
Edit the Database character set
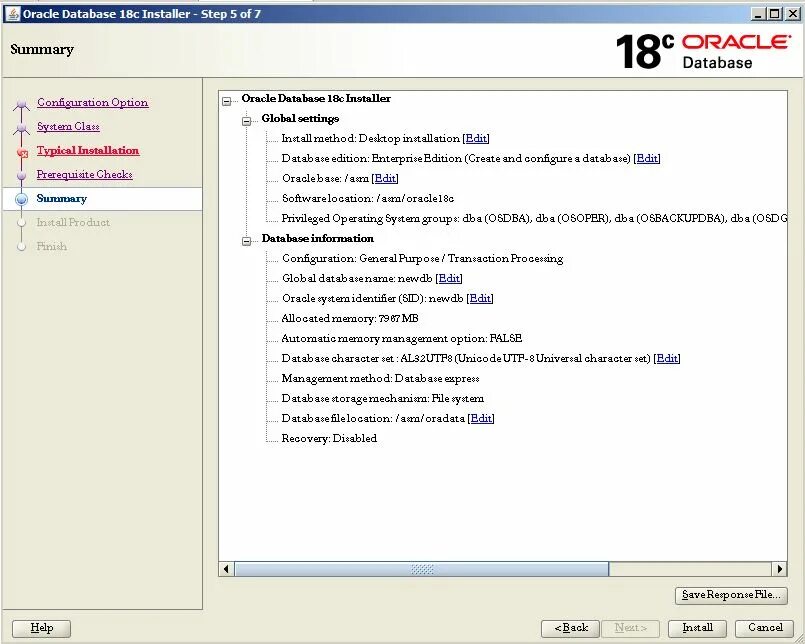coord(666,358)
